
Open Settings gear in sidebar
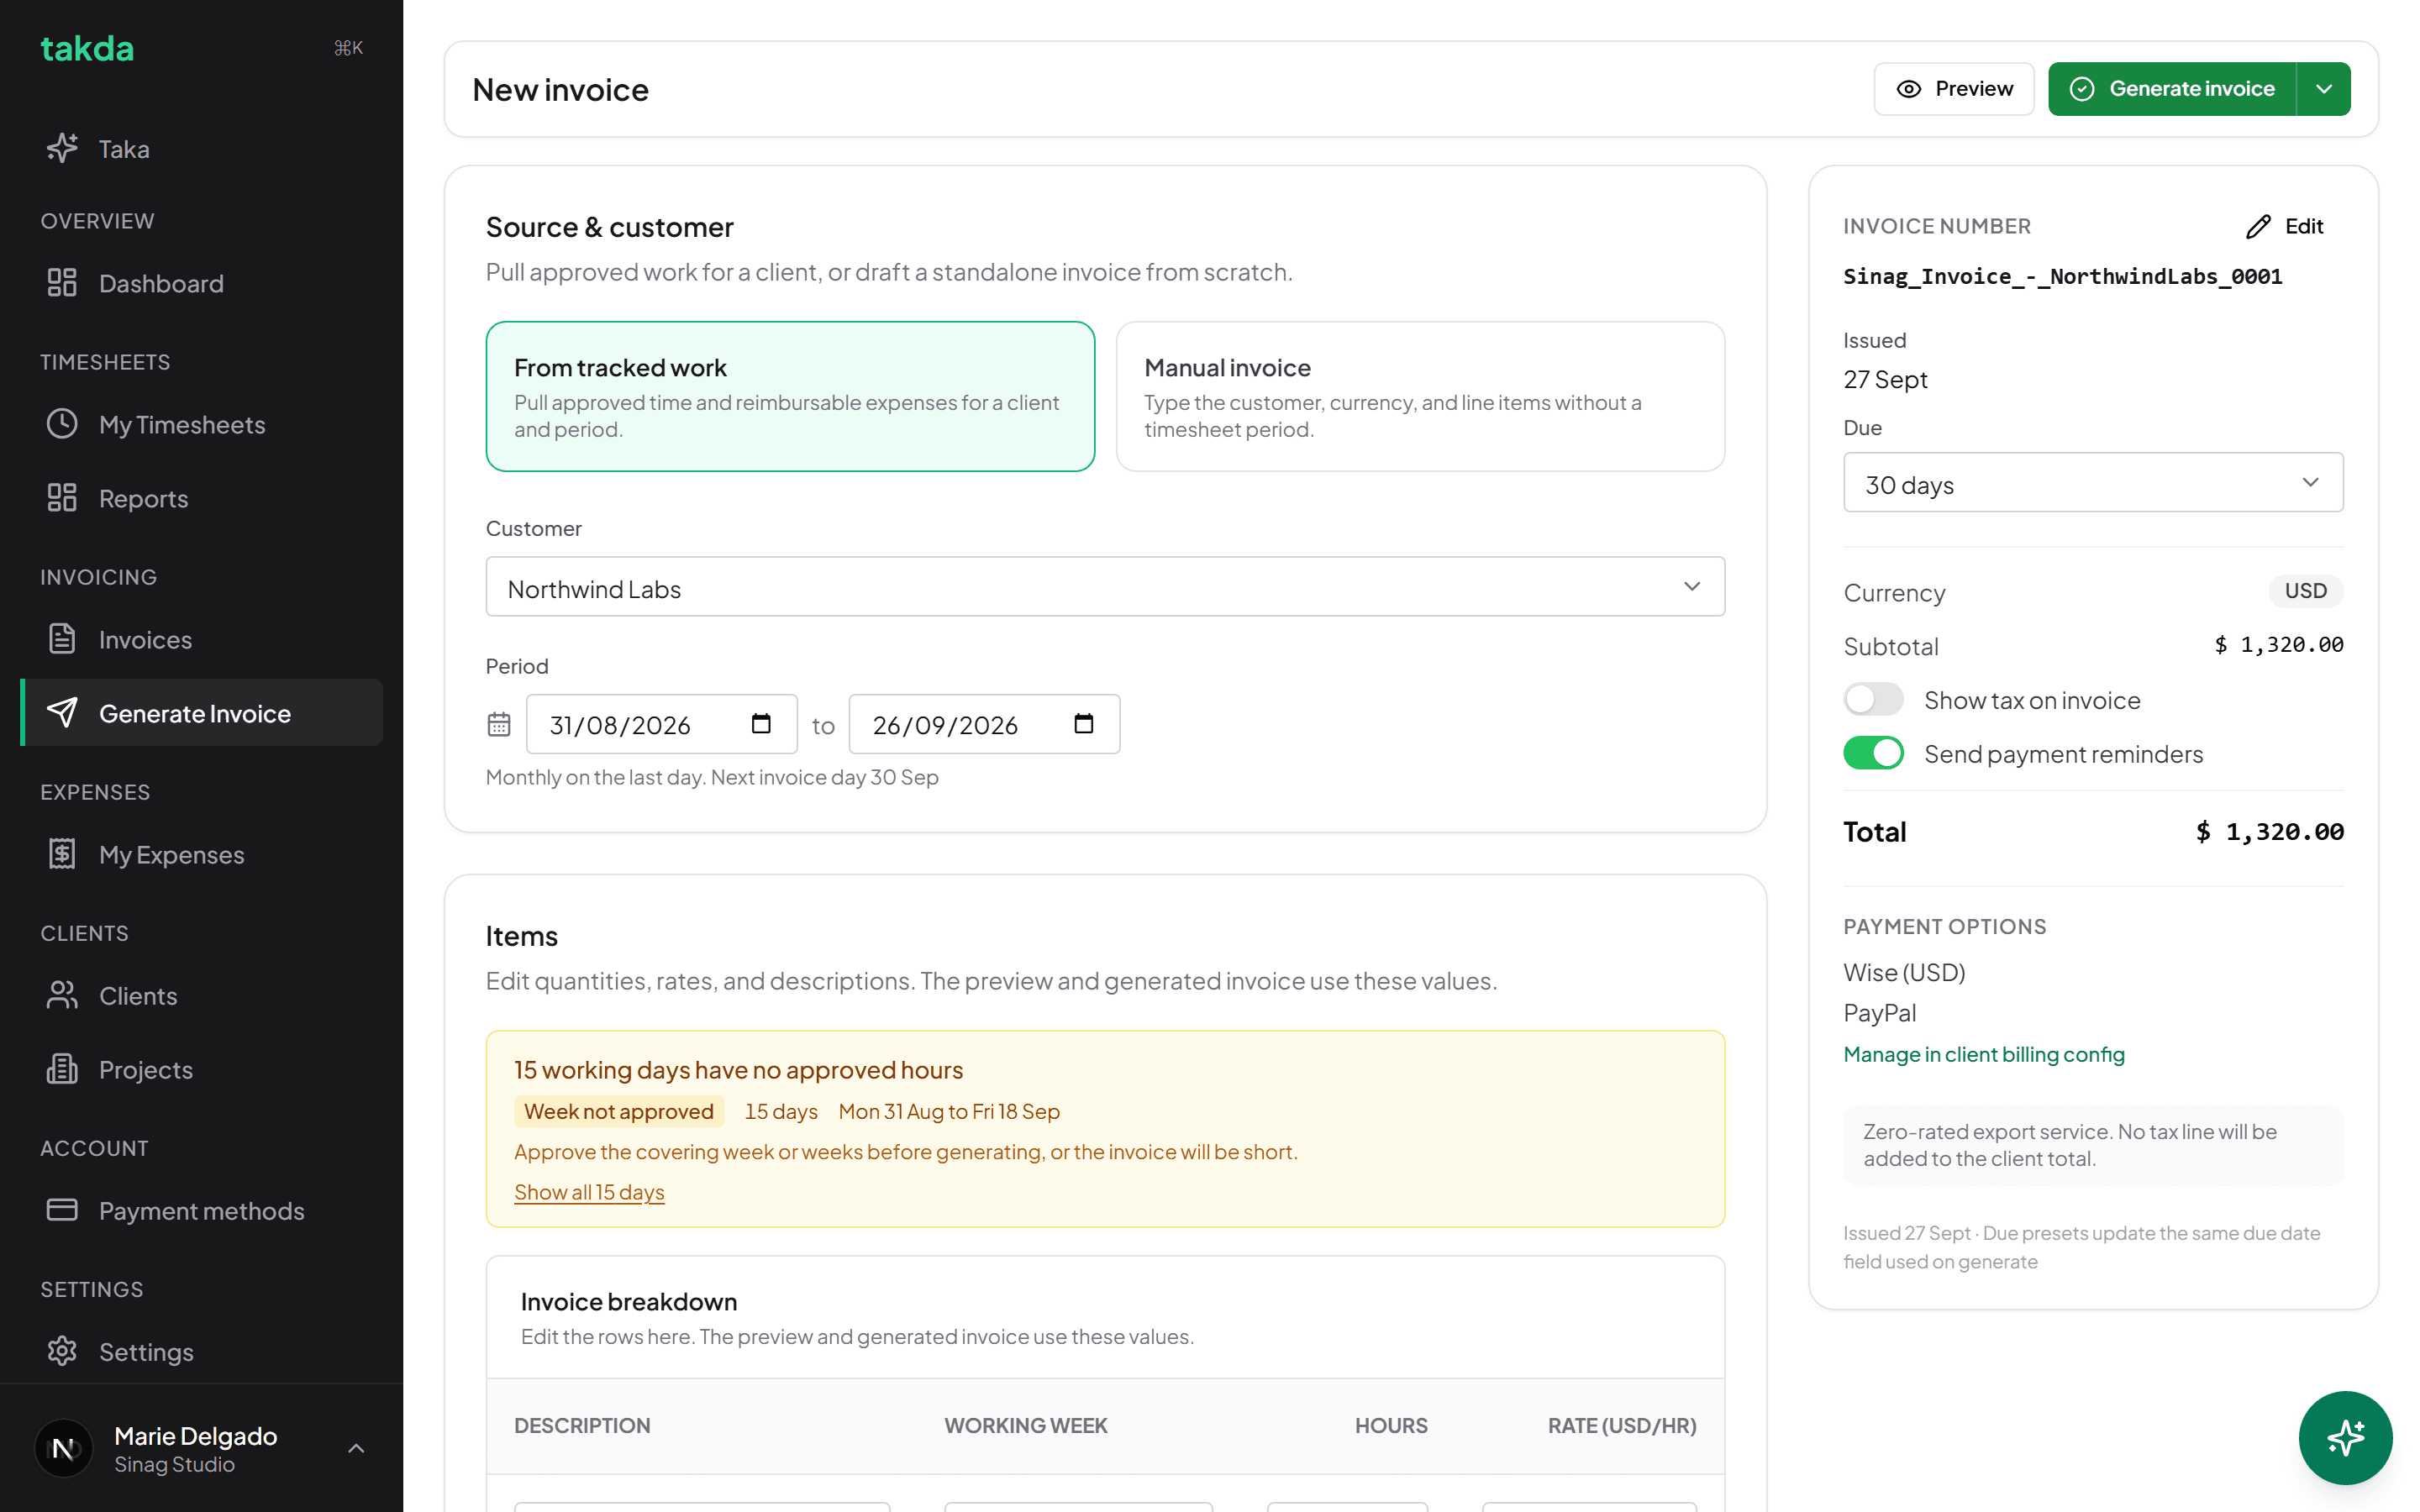[x=62, y=1351]
